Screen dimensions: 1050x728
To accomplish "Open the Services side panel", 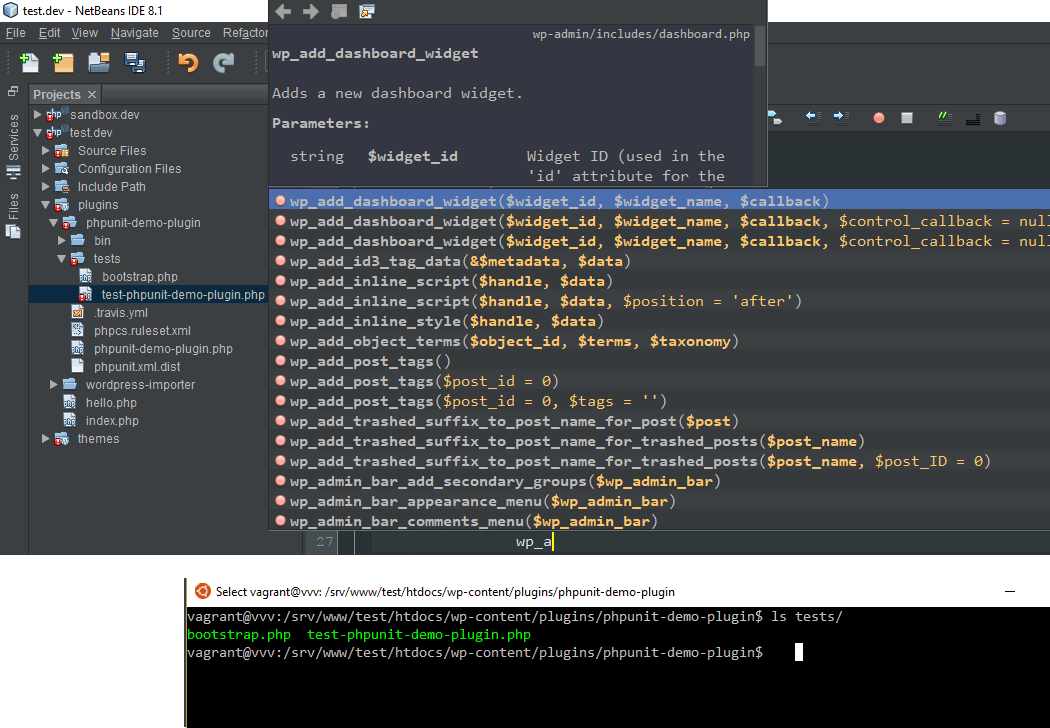I will (x=13, y=145).
